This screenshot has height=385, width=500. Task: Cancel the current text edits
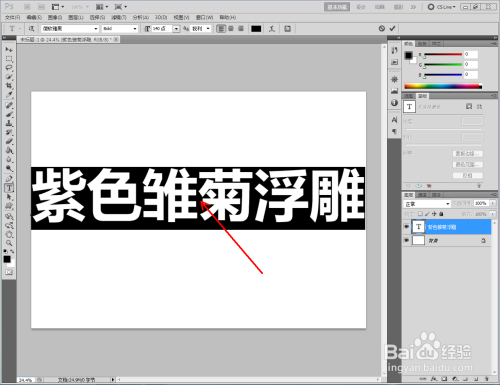(x=382, y=29)
